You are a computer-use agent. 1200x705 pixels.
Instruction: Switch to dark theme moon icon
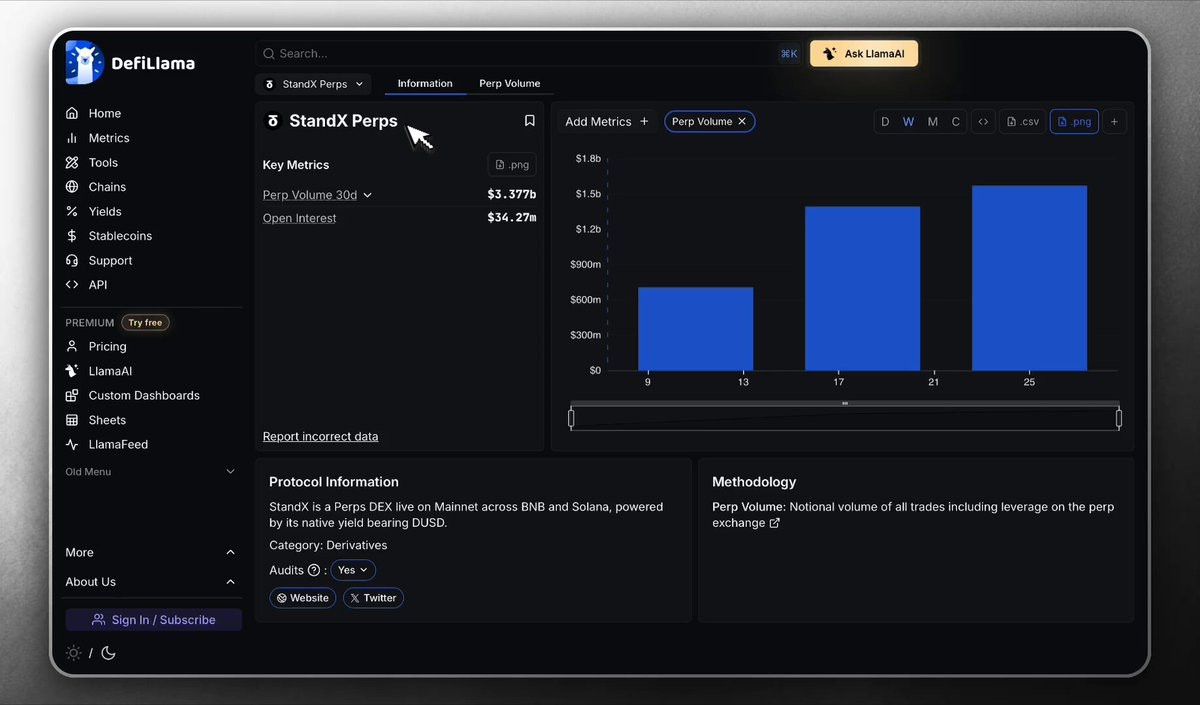click(109, 653)
